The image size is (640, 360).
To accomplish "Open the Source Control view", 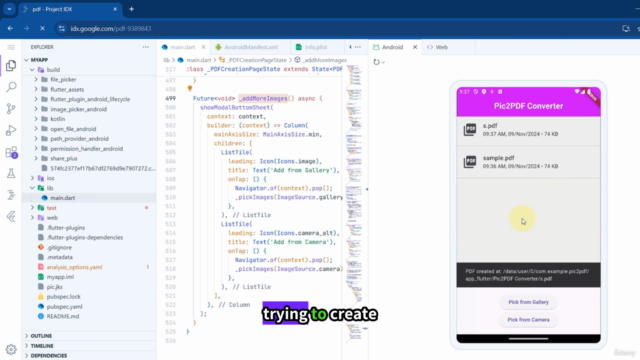I will pyautogui.click(x=11, y=109).
